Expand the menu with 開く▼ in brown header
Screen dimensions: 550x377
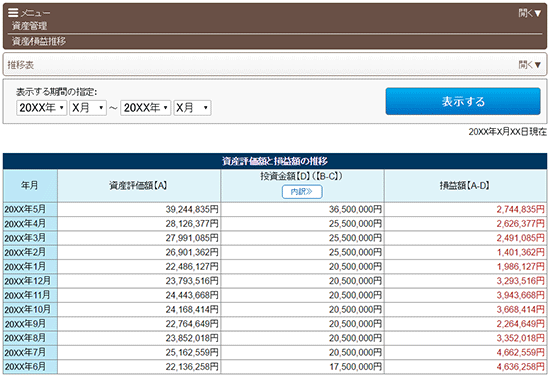click(530, 13)
